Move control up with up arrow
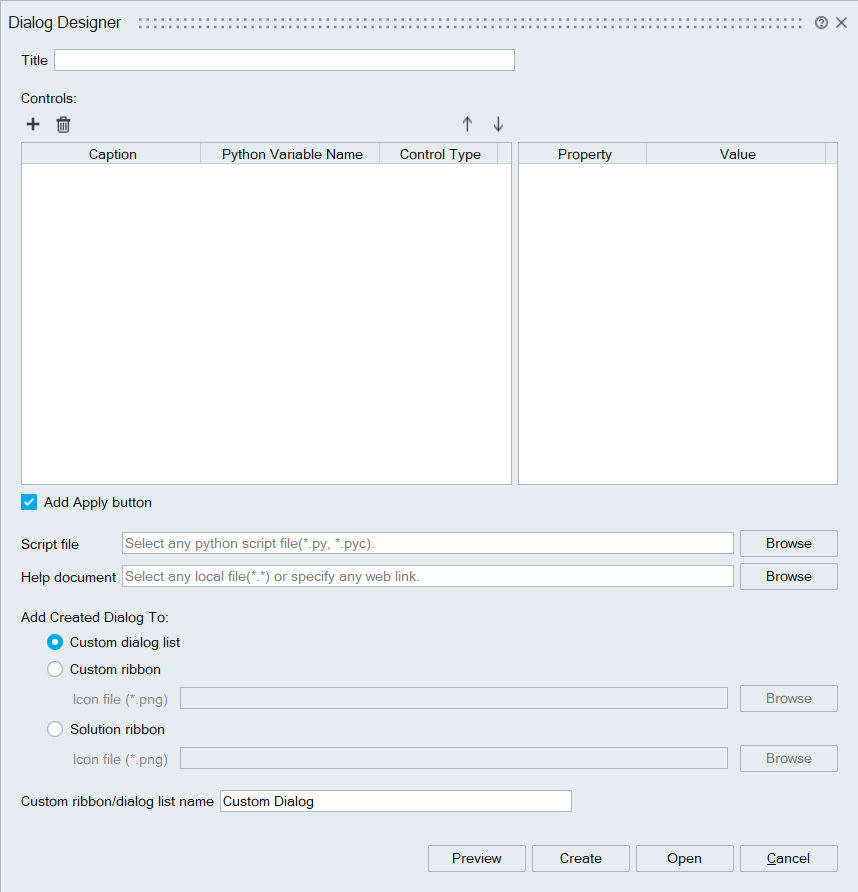Image resolution: width=858 pixels, height=892 pixels. [467, 124]
